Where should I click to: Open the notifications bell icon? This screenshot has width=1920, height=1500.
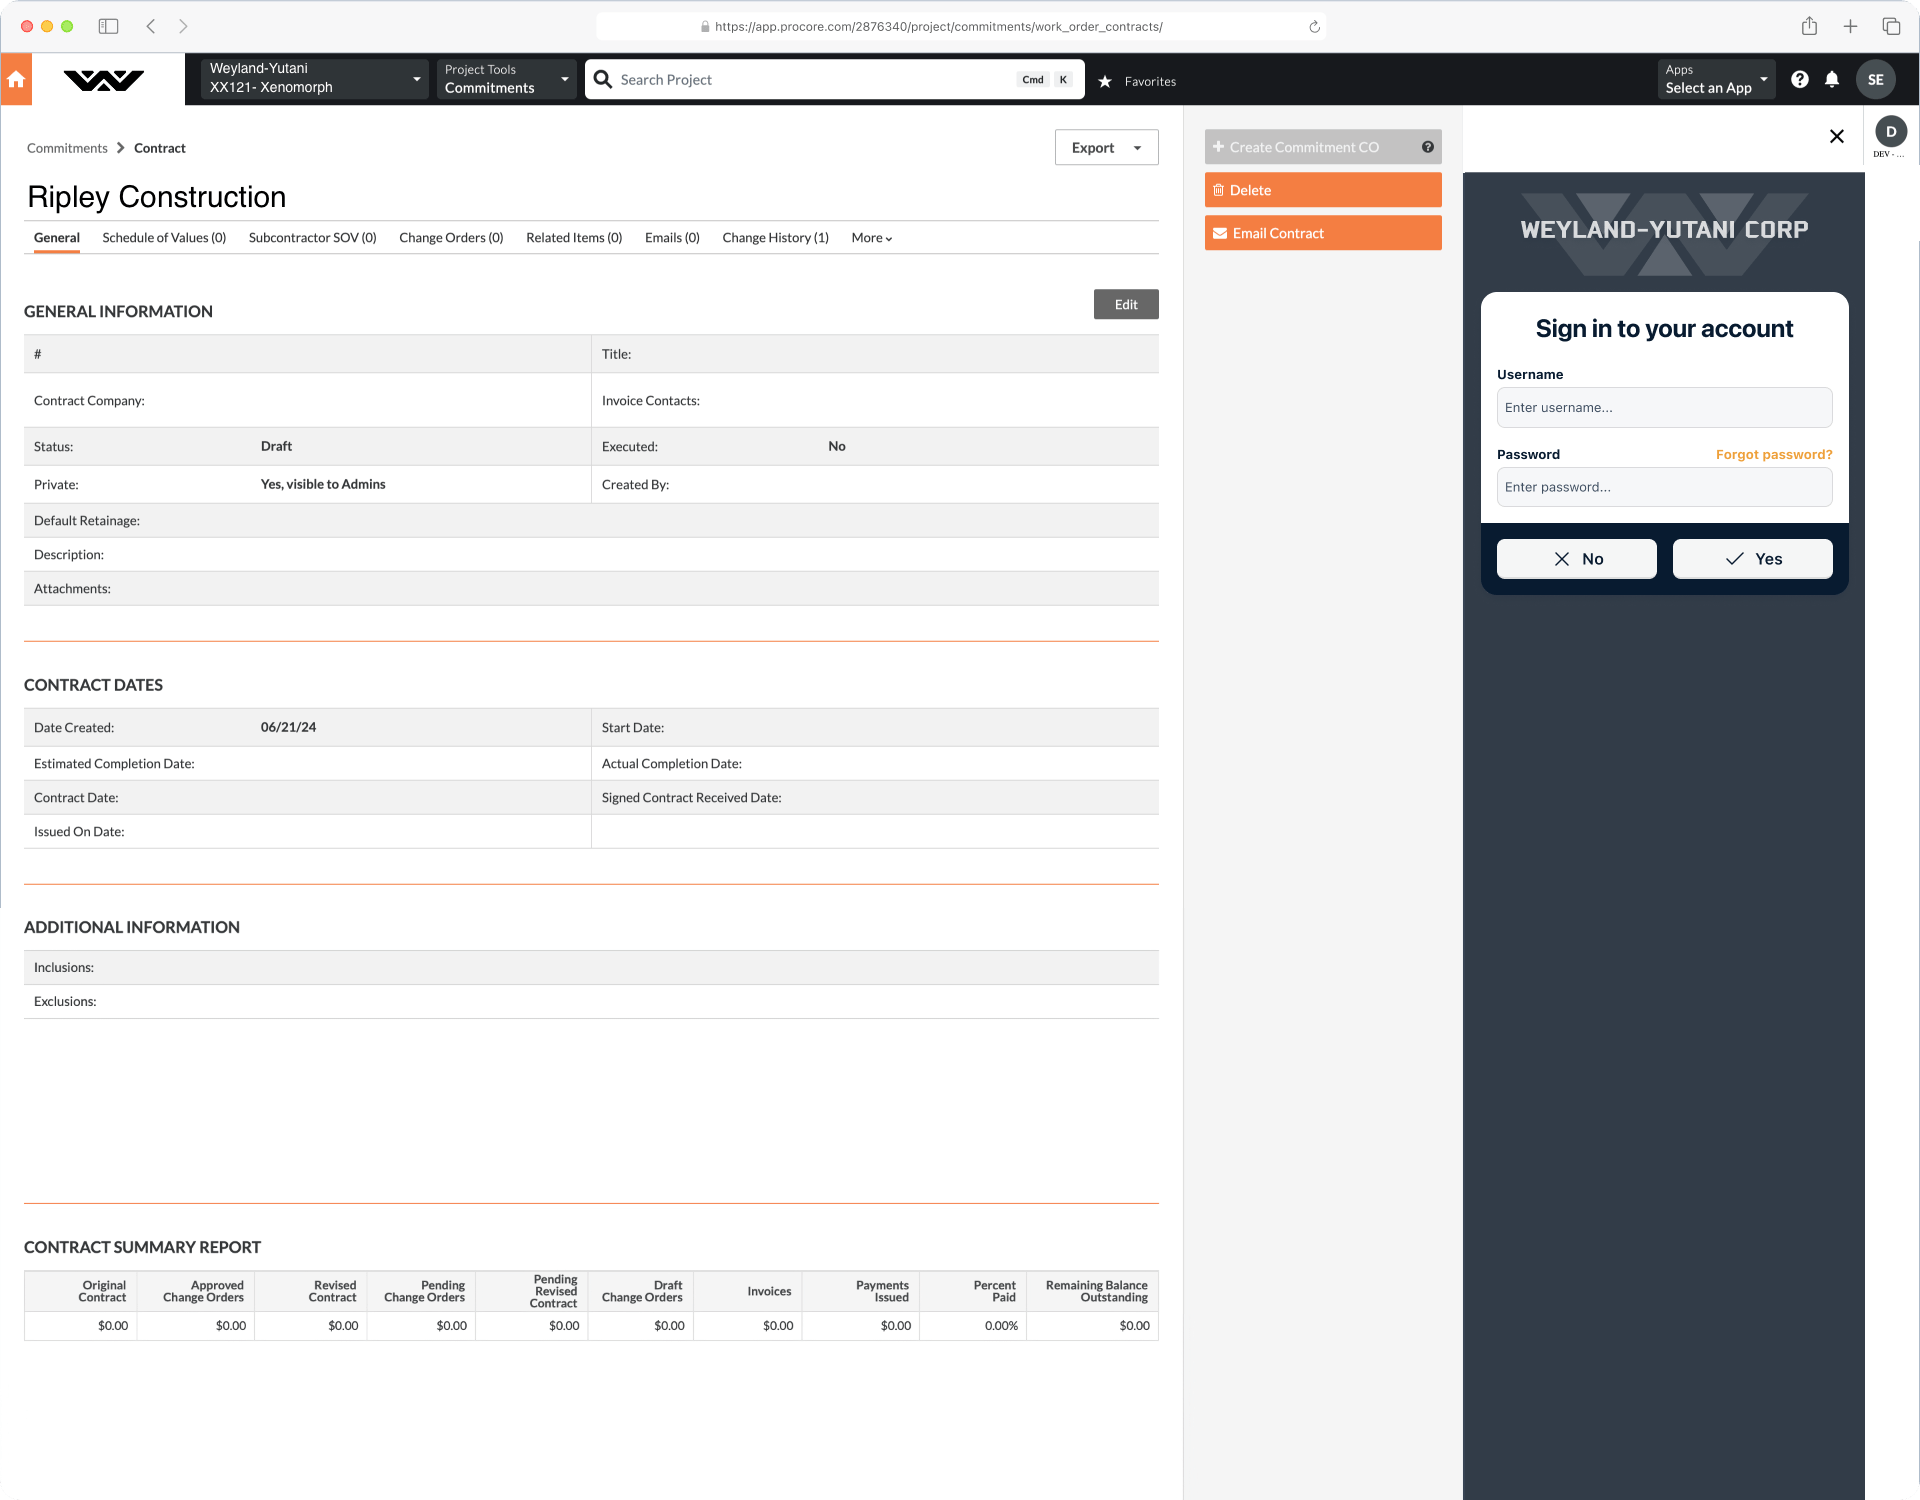tap(1832, 80)
